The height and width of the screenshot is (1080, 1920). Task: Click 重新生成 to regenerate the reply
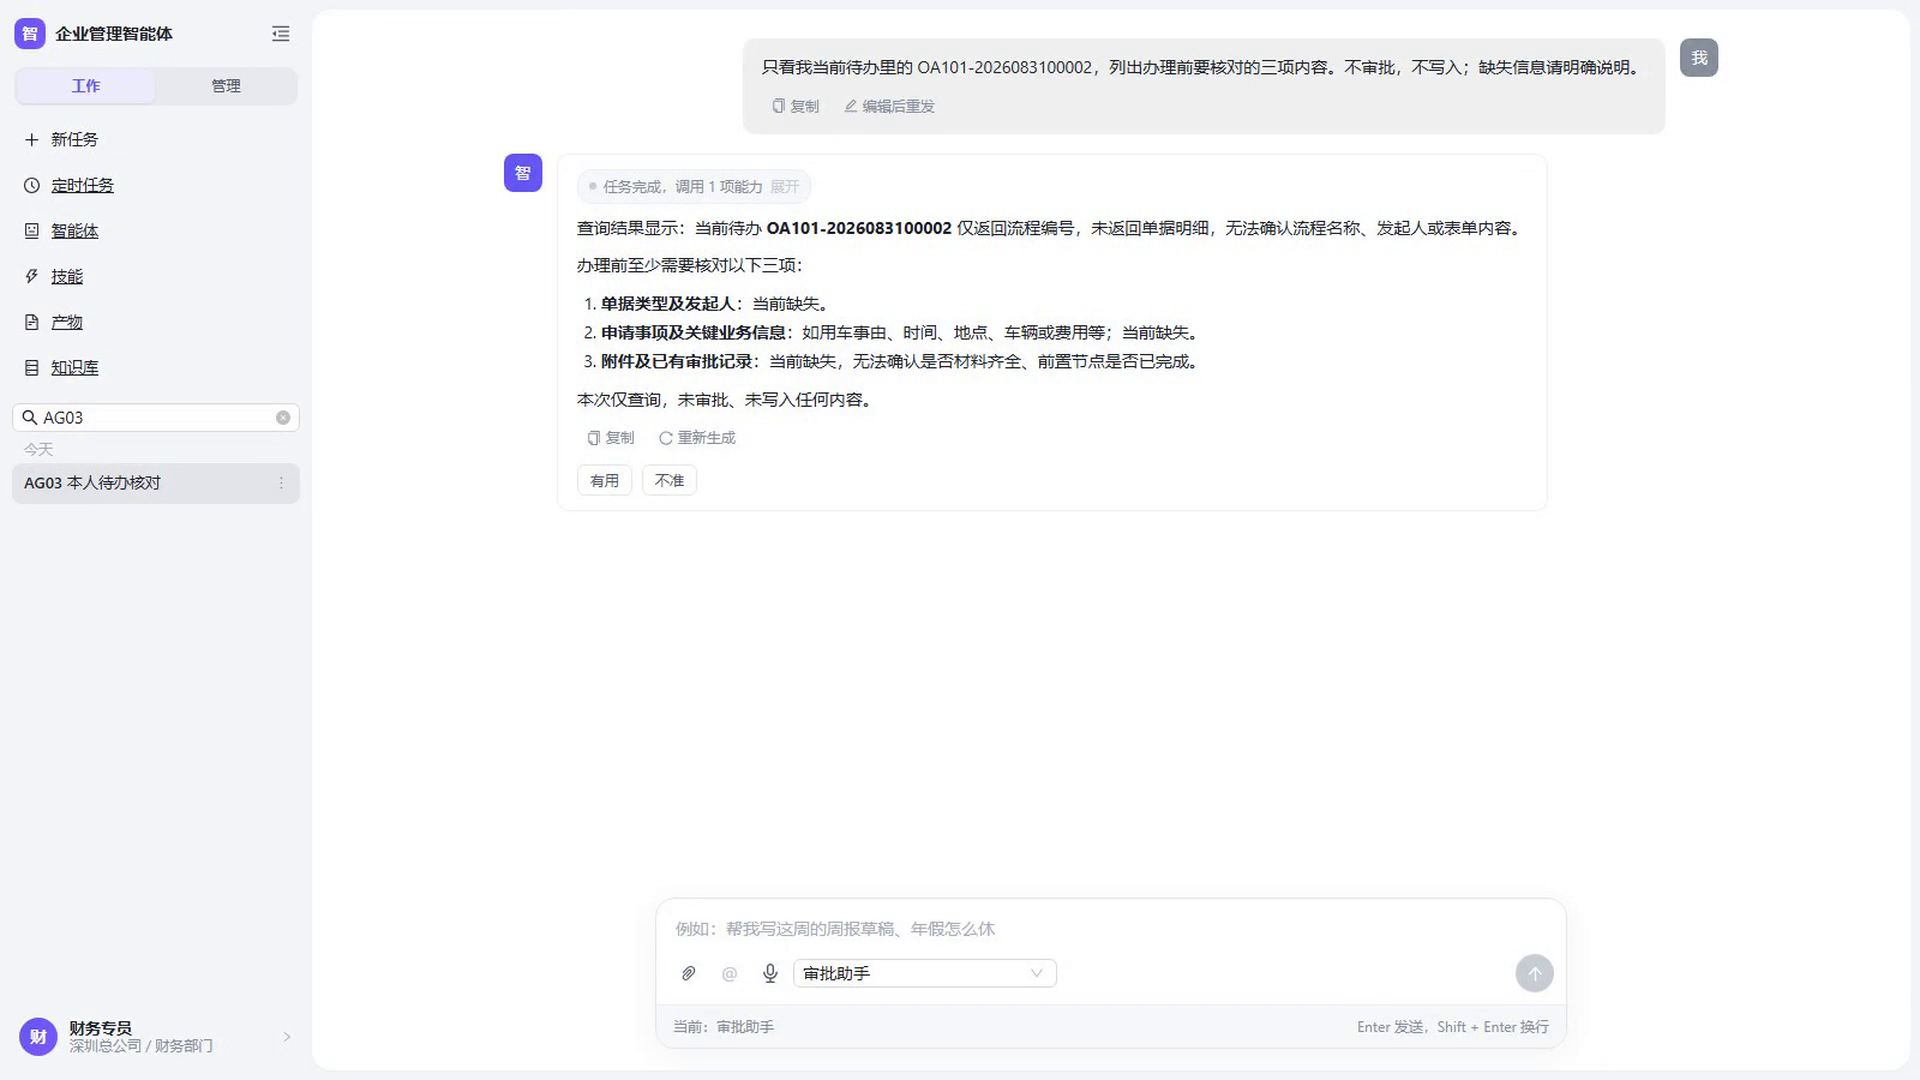697,438
